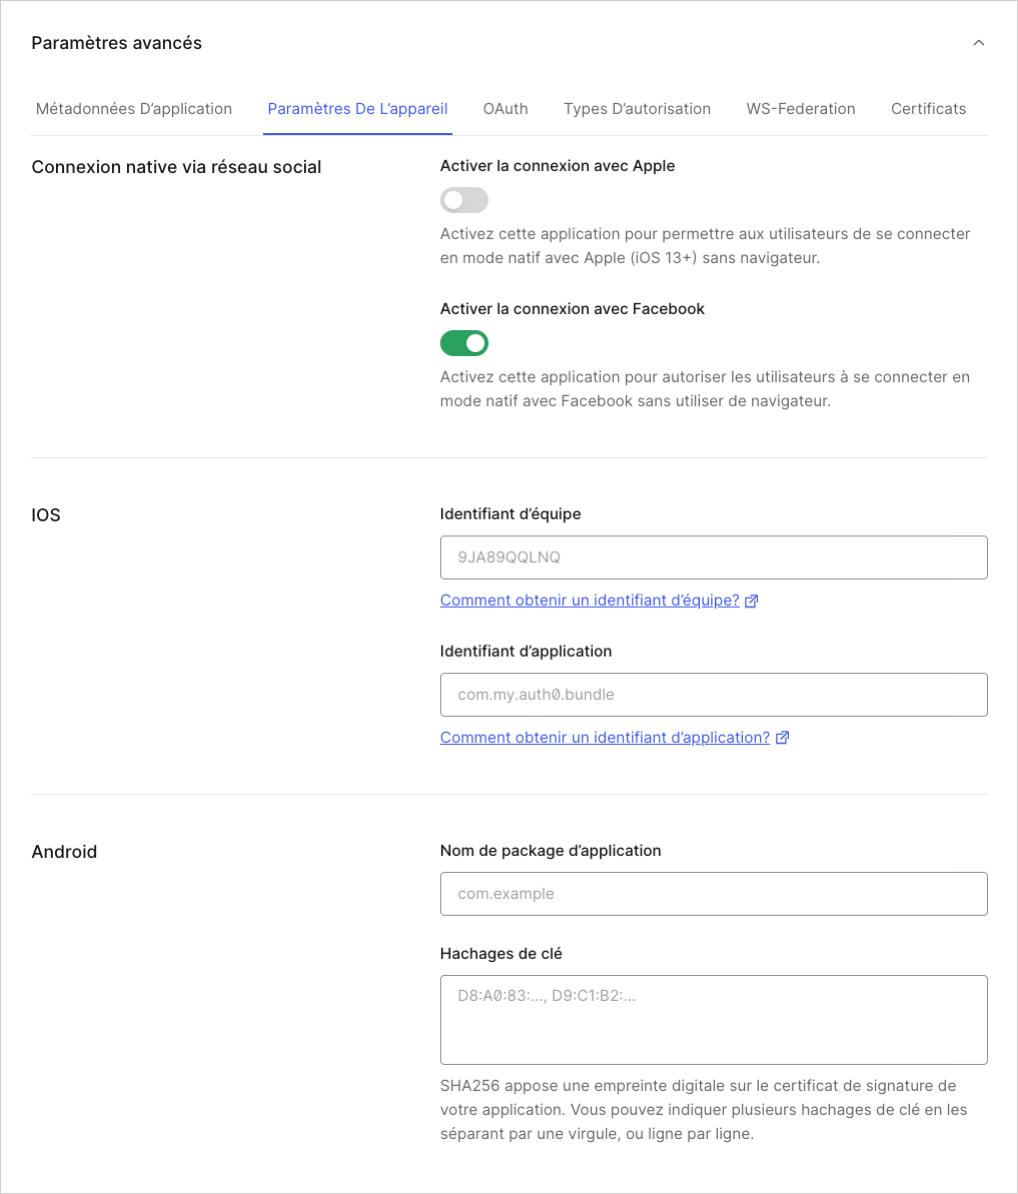Switch to the WS-Federation tab

tap(800, 109)
